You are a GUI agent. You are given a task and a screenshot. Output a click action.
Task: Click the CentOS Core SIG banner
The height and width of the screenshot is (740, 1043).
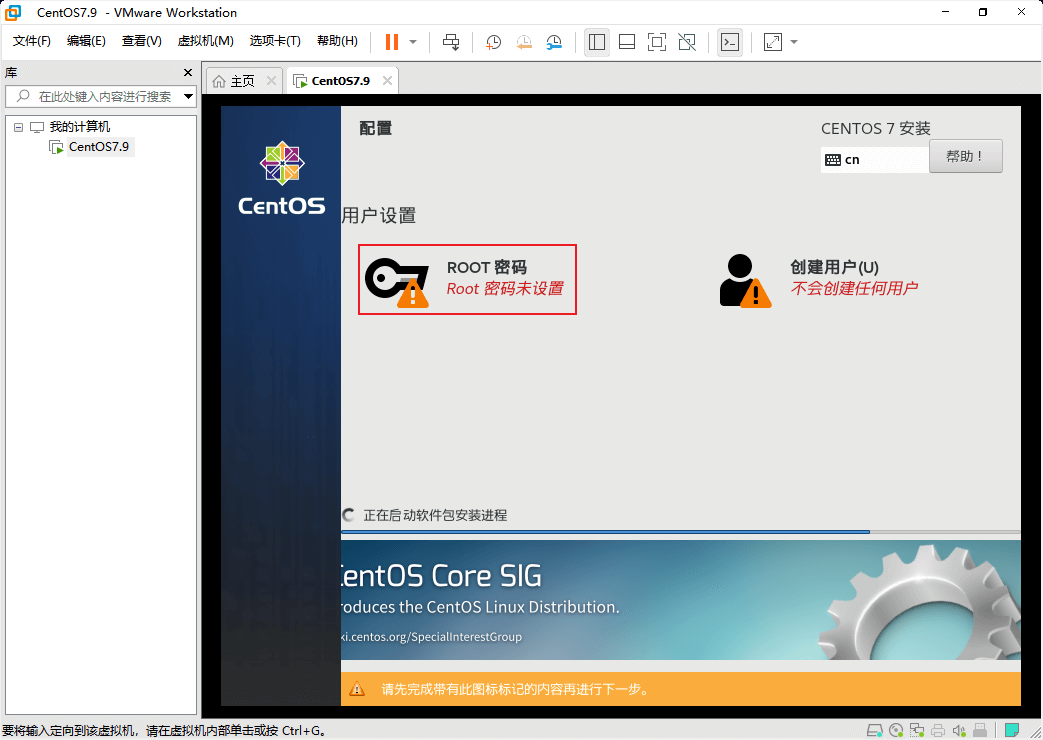[680, 600]
